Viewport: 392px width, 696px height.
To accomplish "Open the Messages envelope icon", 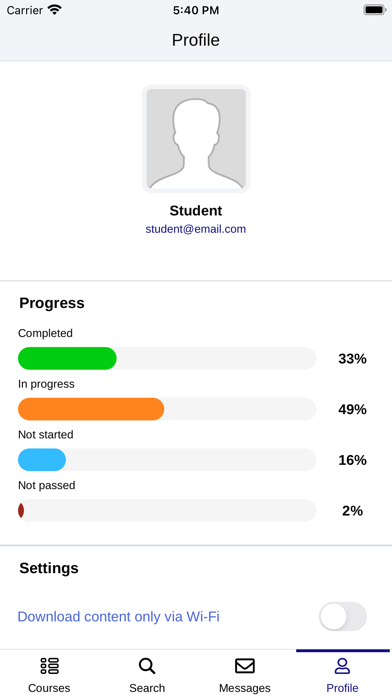I will (x=245, y=666).
